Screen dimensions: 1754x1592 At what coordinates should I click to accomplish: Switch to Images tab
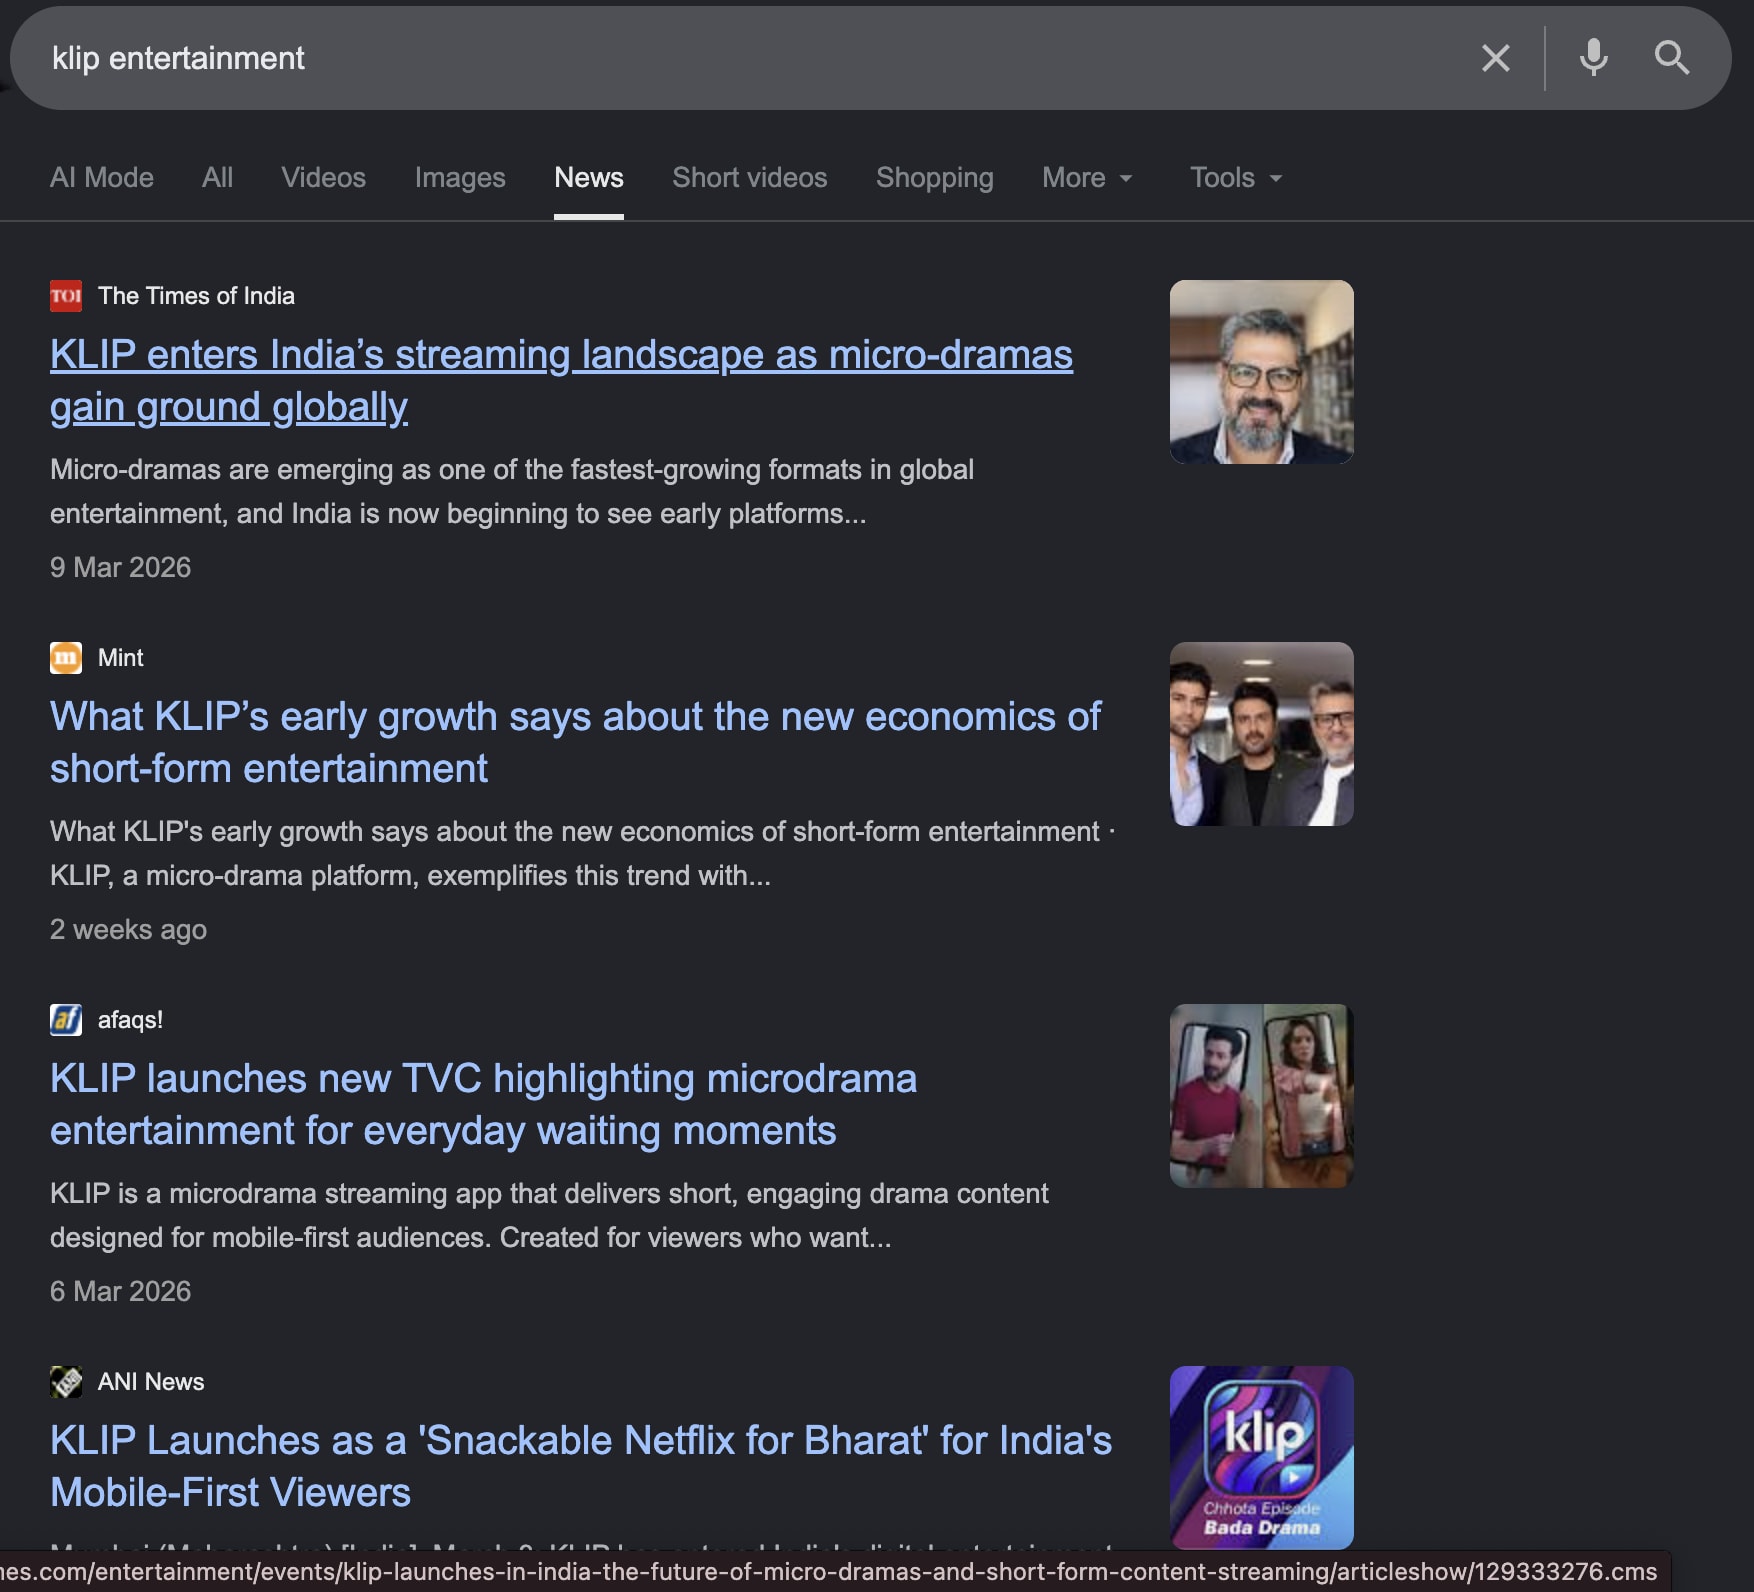[x=460, y=178]
